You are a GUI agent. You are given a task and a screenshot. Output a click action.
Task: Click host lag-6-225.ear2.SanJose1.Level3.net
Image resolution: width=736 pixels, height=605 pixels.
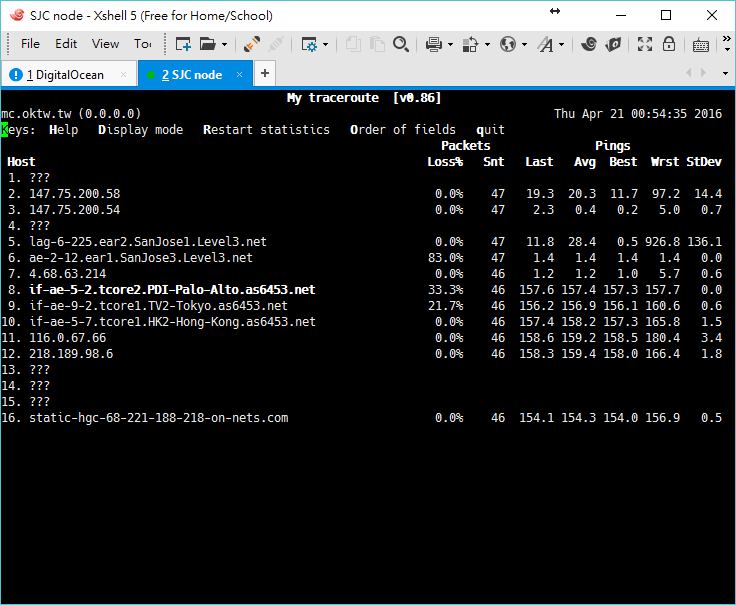[x=148, y=242]
